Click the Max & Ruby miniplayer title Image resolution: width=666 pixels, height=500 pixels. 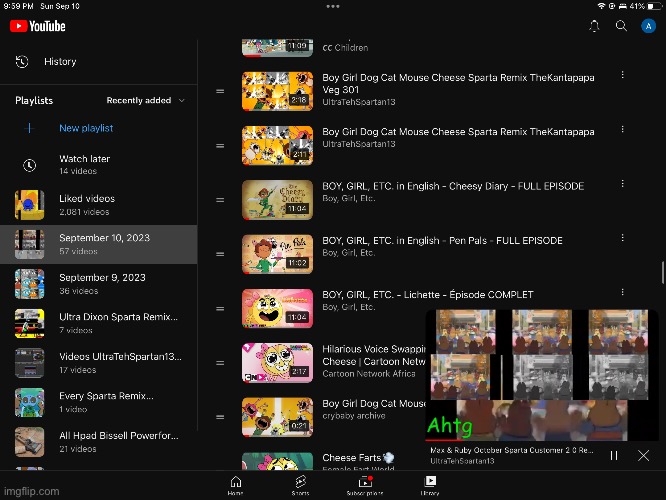[x=511, y=450]
